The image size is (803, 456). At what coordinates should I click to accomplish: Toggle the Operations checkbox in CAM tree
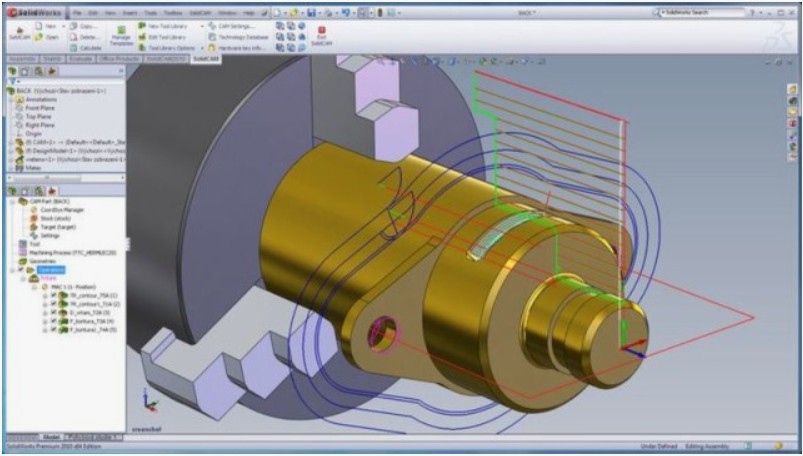coord(19,269)
